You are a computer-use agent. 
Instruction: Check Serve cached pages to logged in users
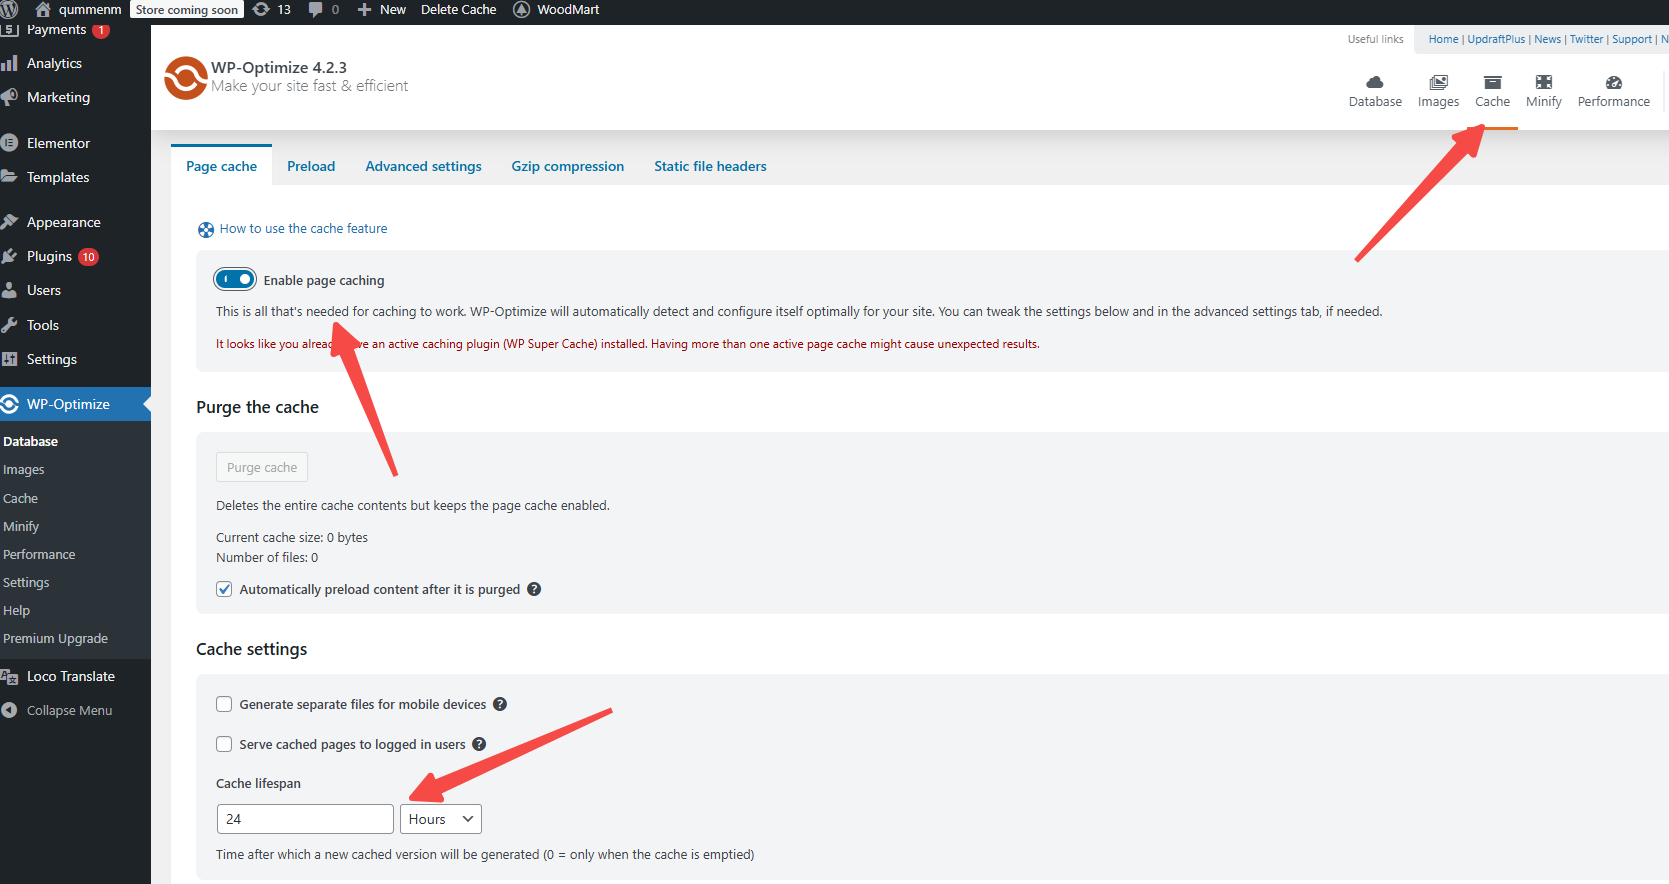point(224,744)
